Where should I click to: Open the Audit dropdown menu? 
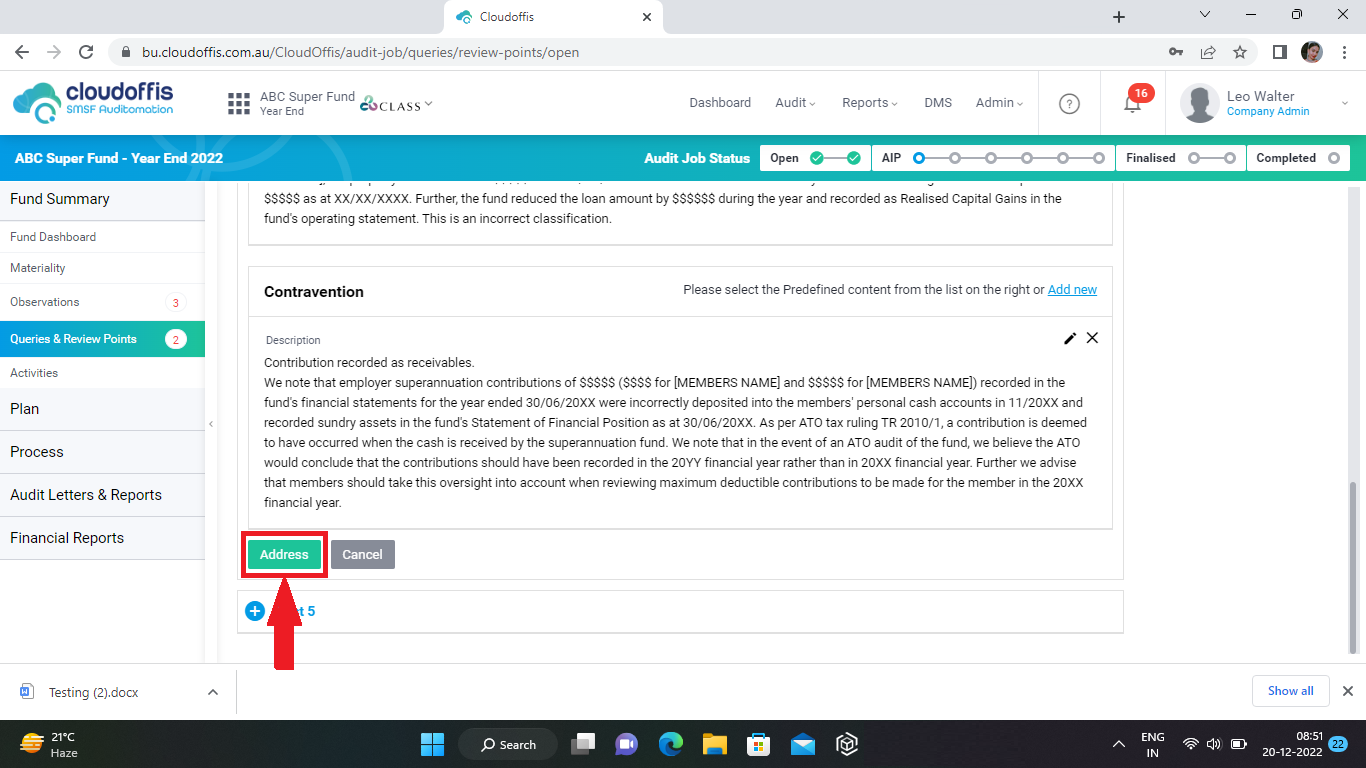pyautogui.click(x=795, y=103)
